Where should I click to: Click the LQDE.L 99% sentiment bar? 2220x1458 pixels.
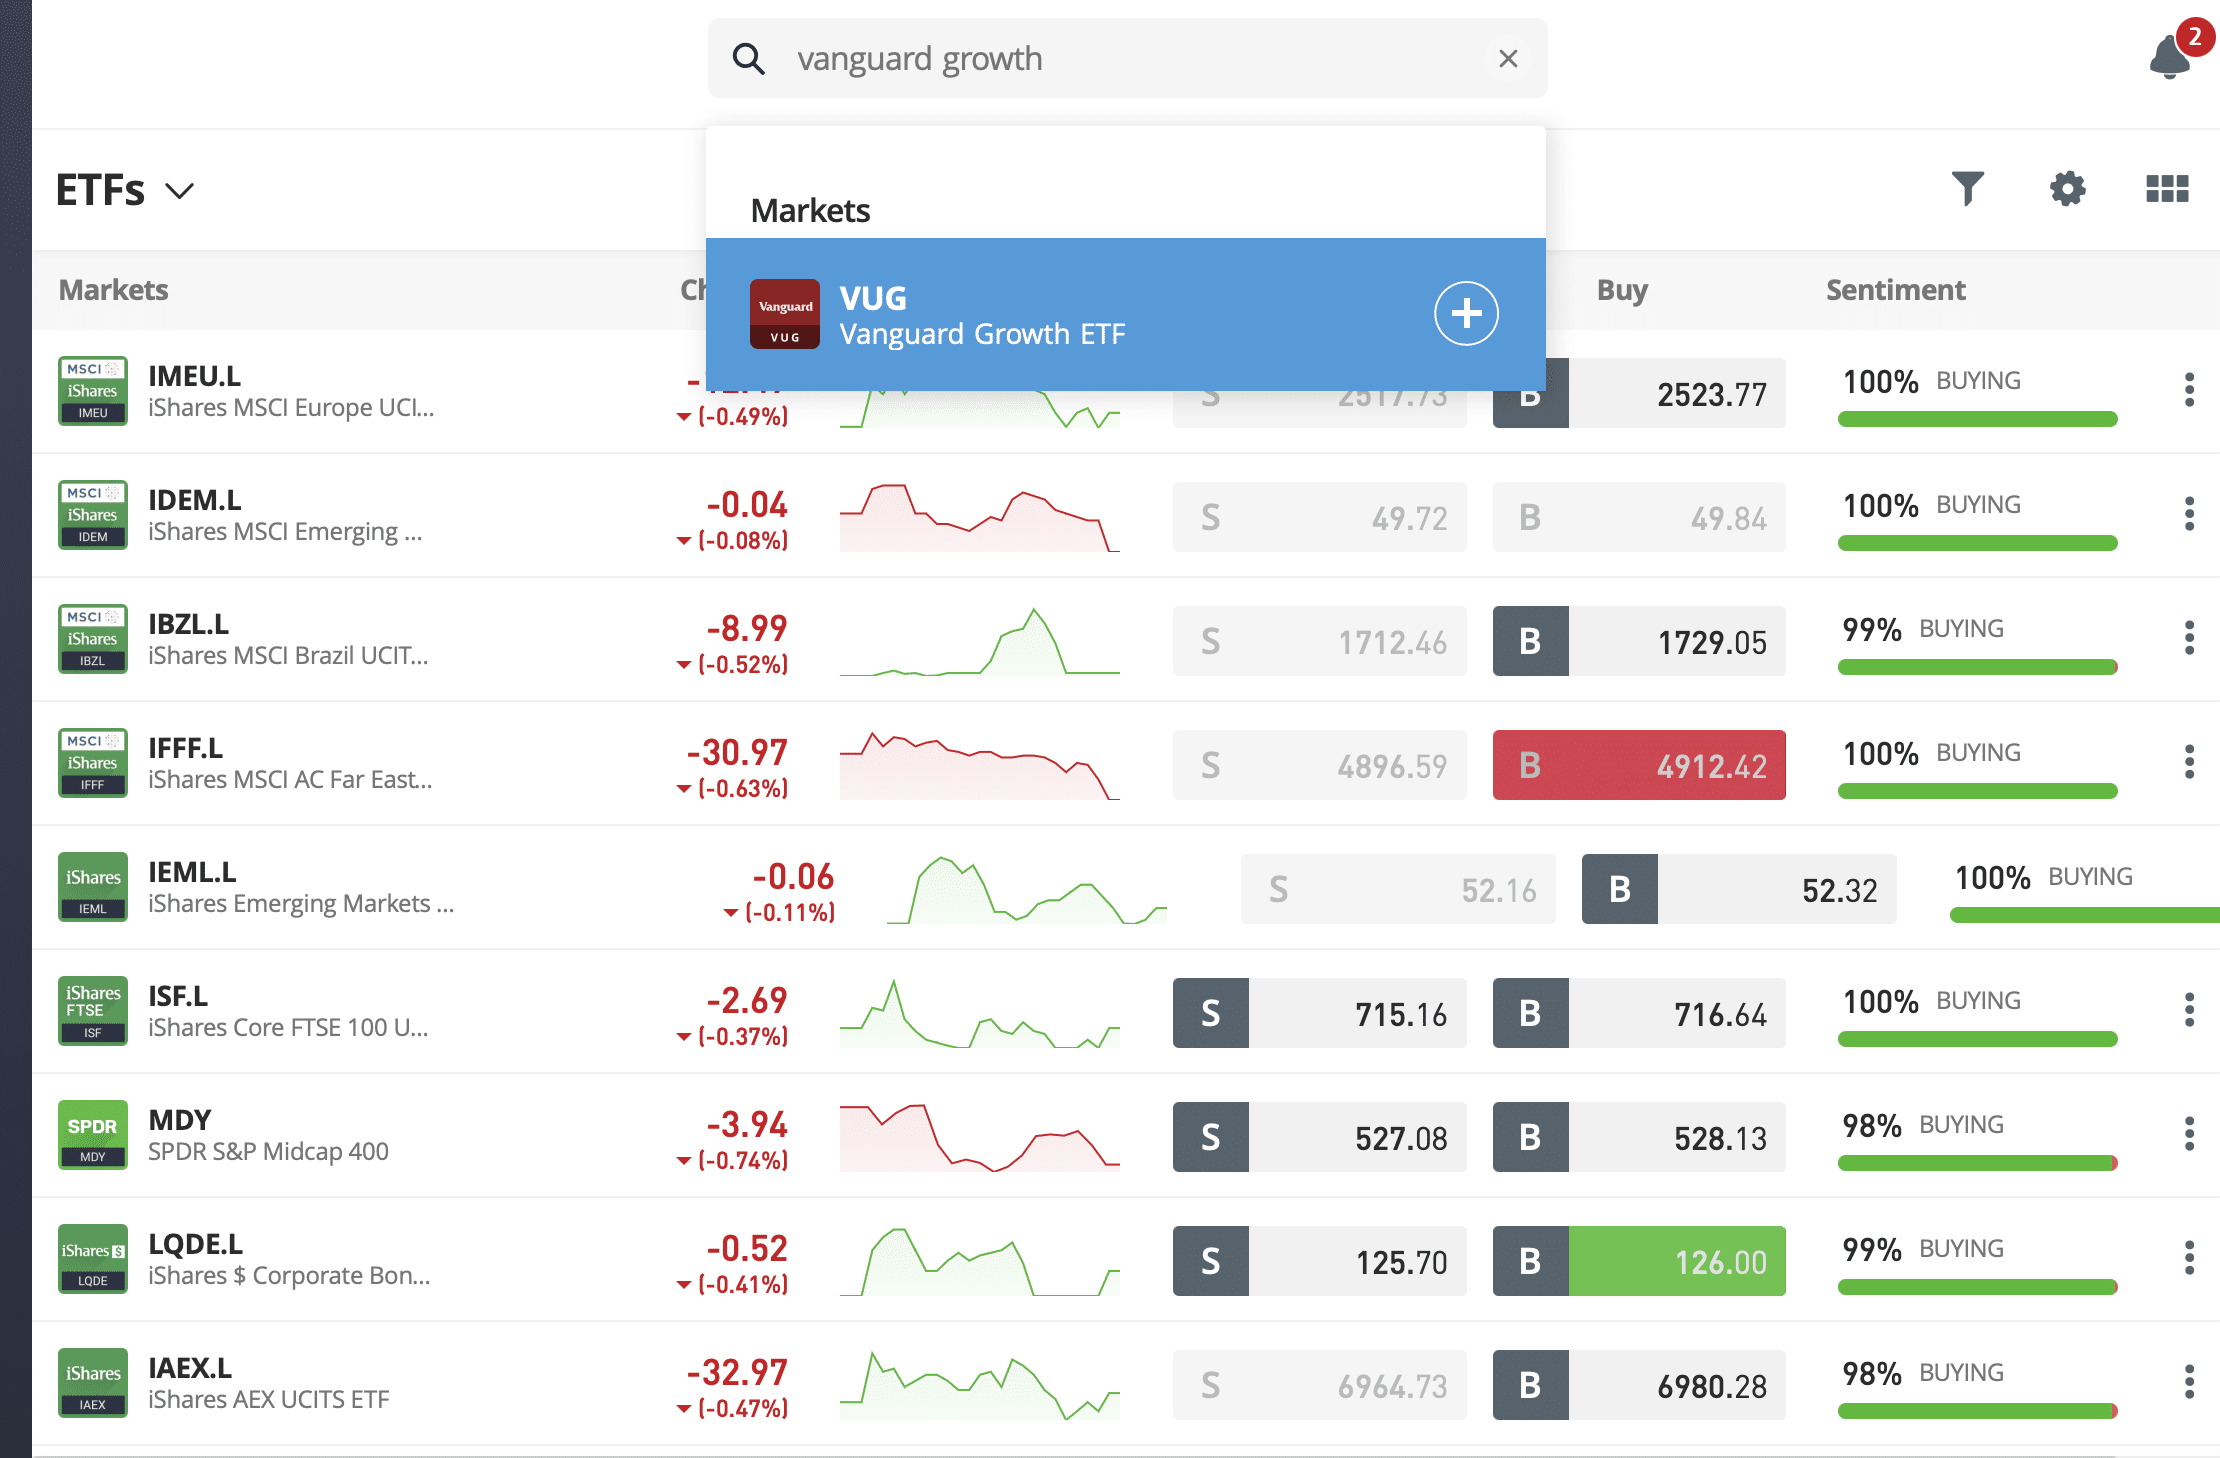pos(1977,1287)
